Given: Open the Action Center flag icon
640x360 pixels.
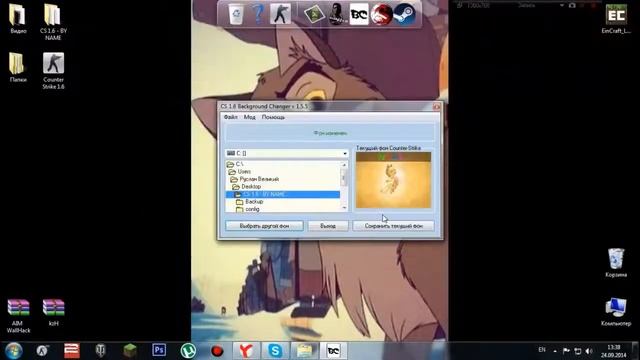Looking at the screenshot, I should 566,351.
